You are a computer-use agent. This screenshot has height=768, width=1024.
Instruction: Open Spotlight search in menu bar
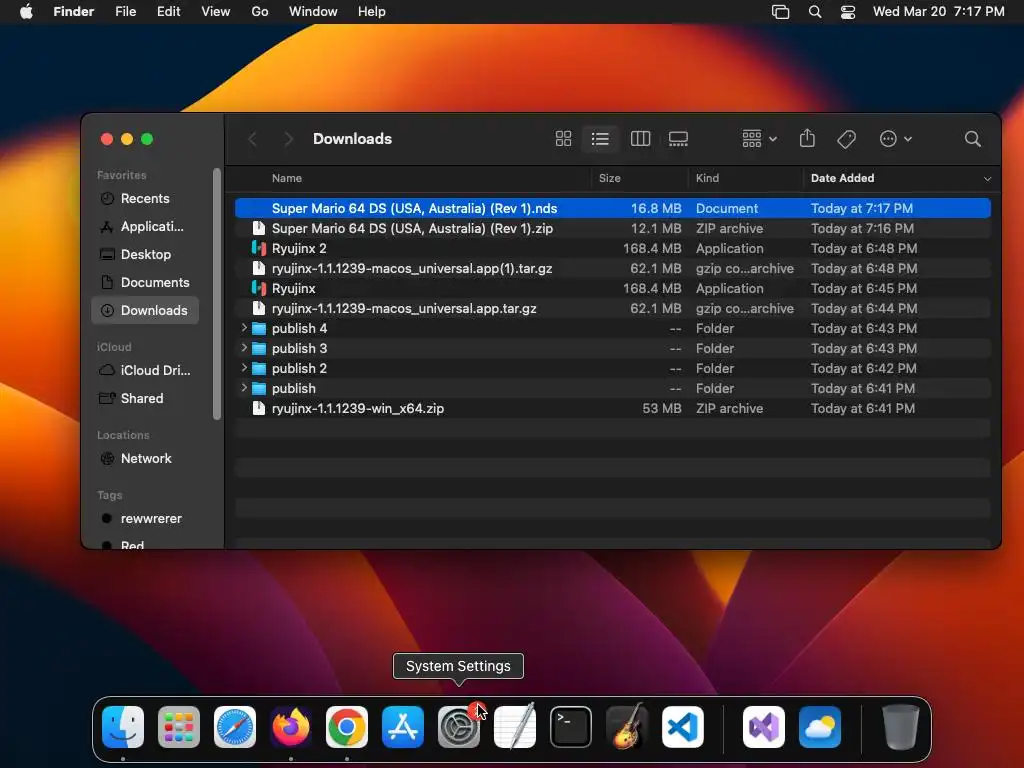814,12
